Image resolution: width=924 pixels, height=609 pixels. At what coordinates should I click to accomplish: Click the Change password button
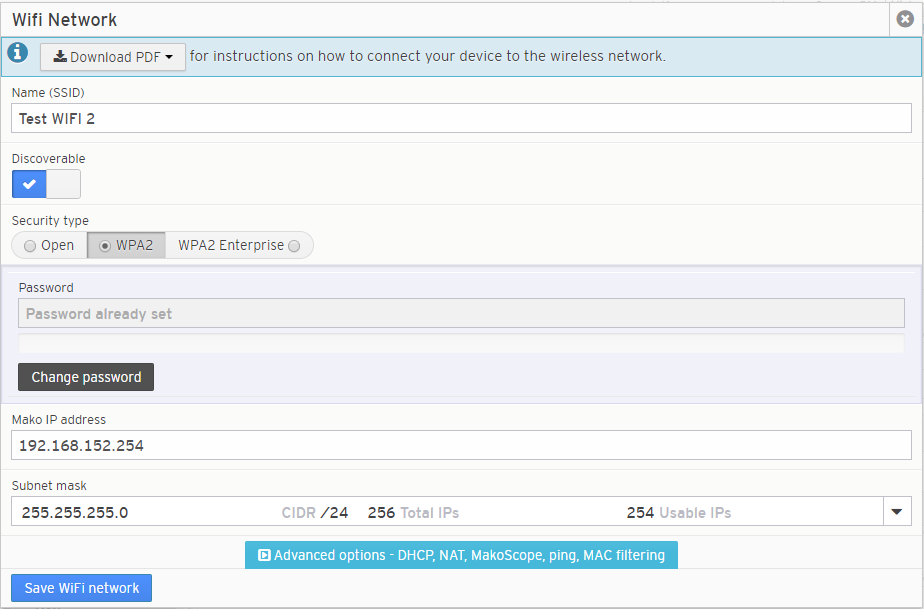coord(85,377)
